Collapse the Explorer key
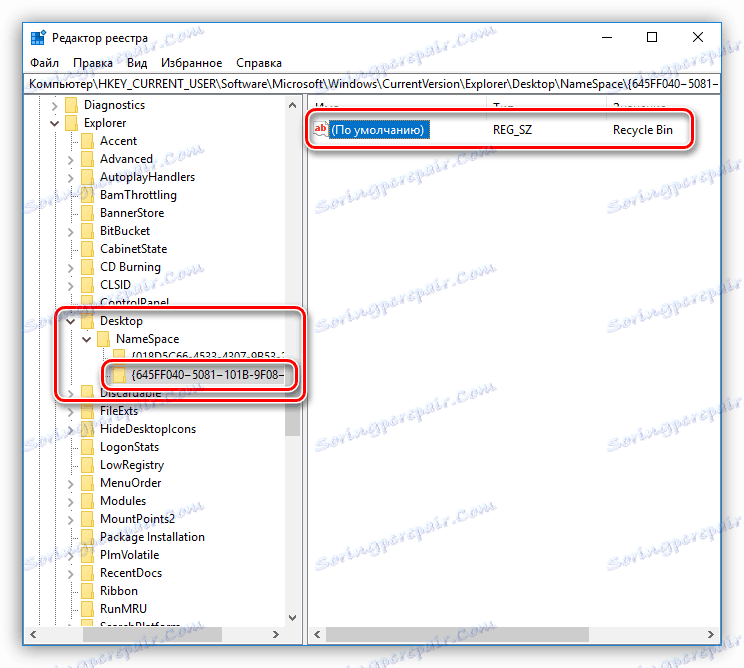 55,123
